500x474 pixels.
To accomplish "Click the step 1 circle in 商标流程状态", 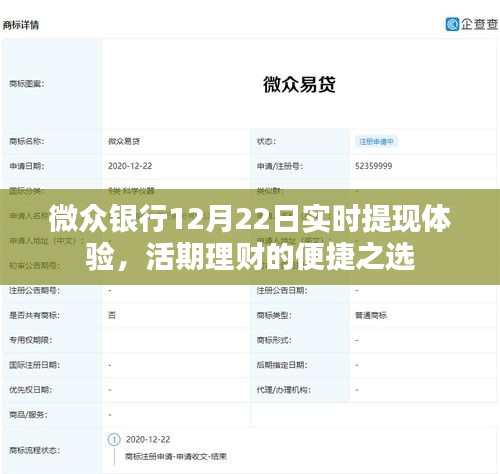I will tap(114, 440).
